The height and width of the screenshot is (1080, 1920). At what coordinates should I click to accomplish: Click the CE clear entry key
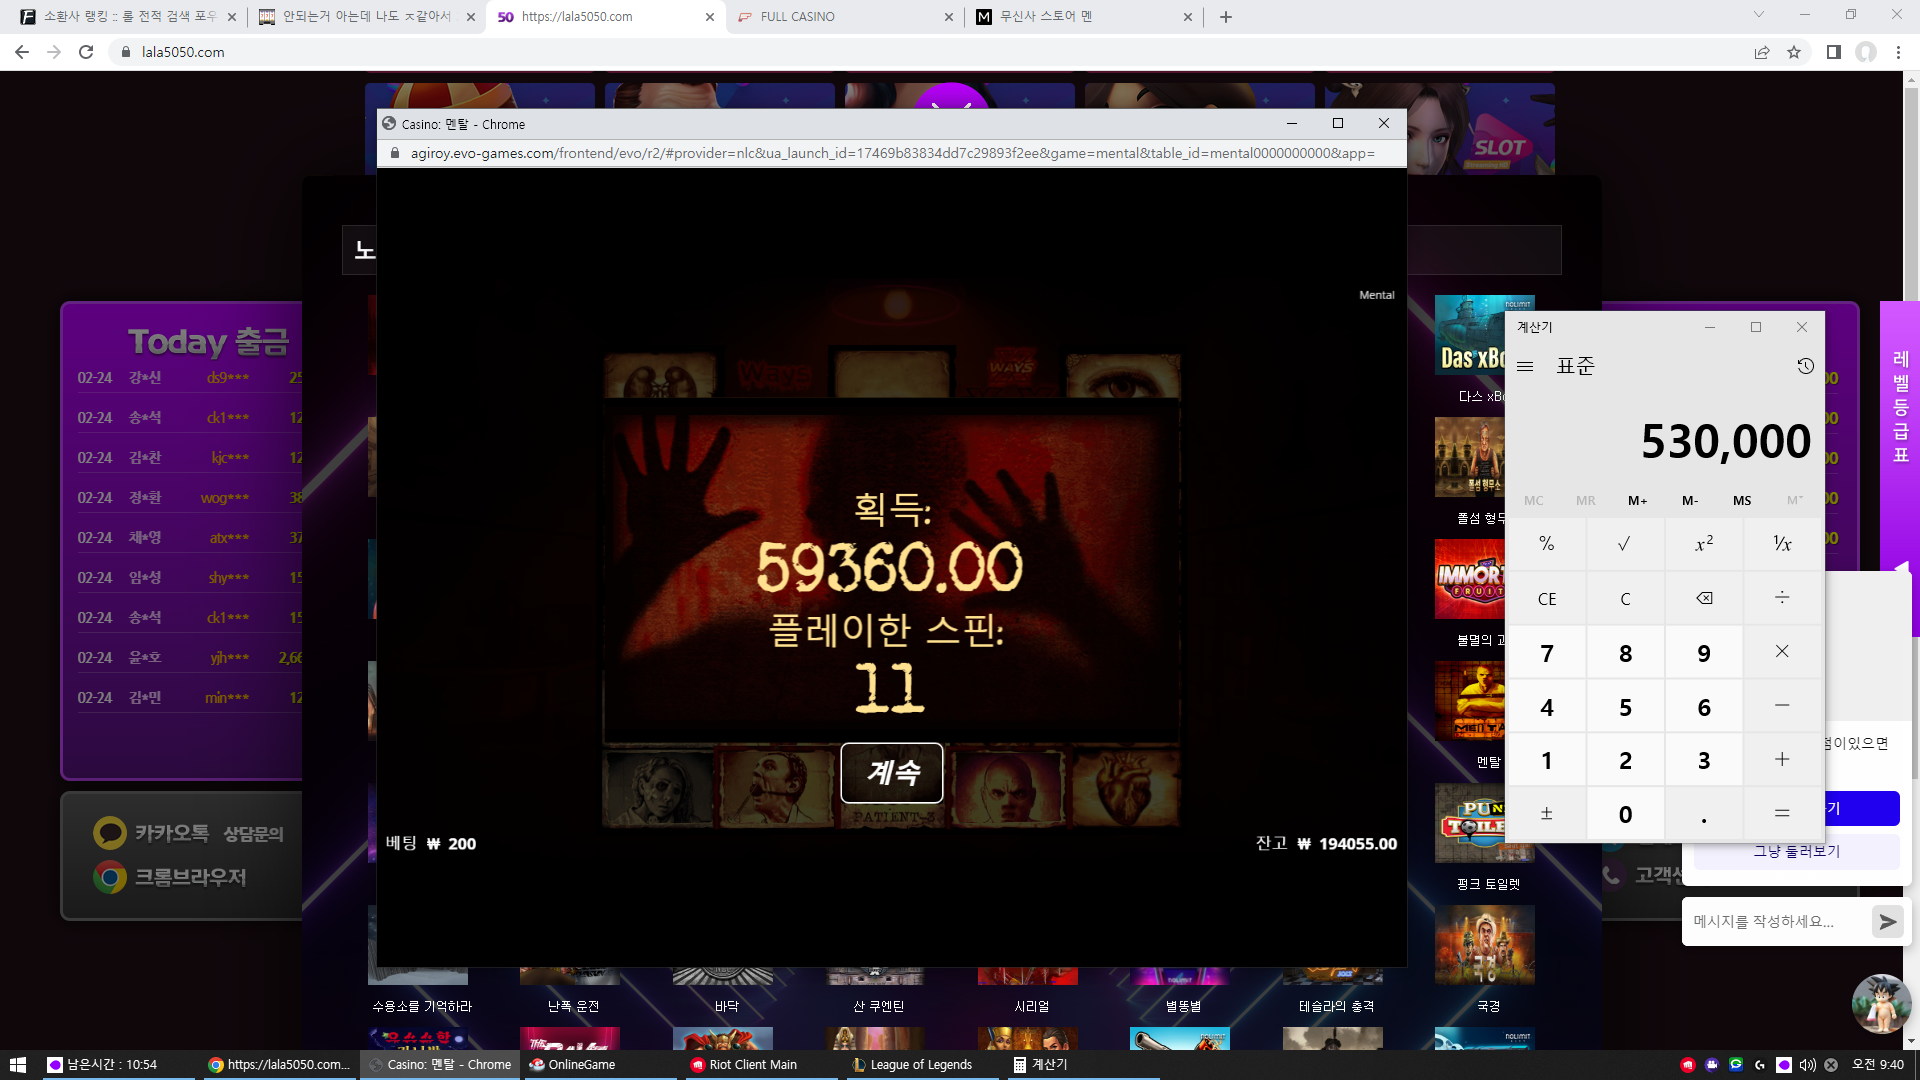click(1546, 599)
